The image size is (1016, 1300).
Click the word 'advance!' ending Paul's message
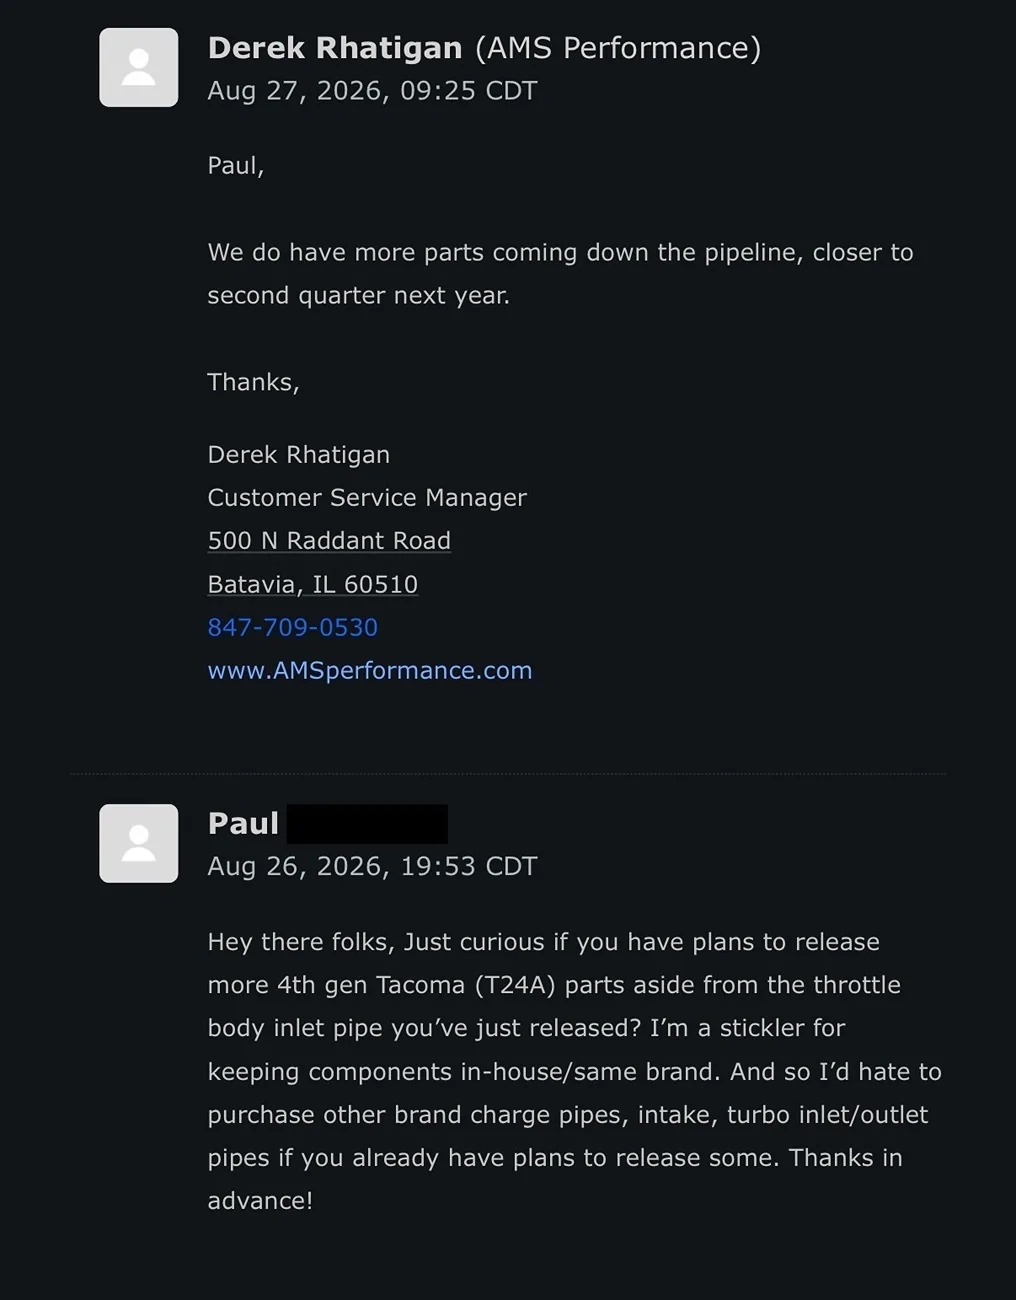point(260,1200)
